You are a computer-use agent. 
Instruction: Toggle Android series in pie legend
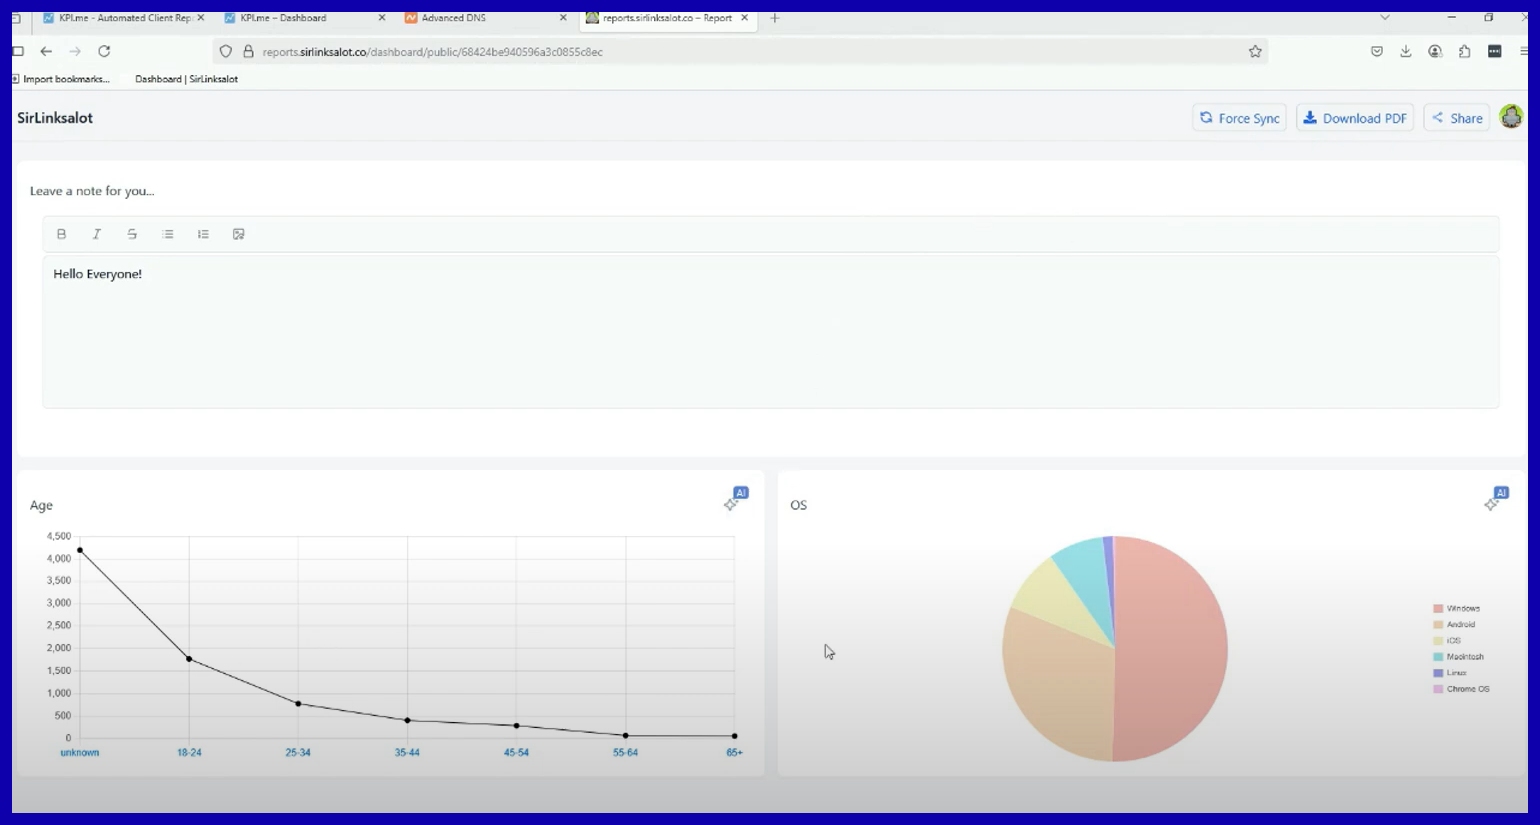1460,624
